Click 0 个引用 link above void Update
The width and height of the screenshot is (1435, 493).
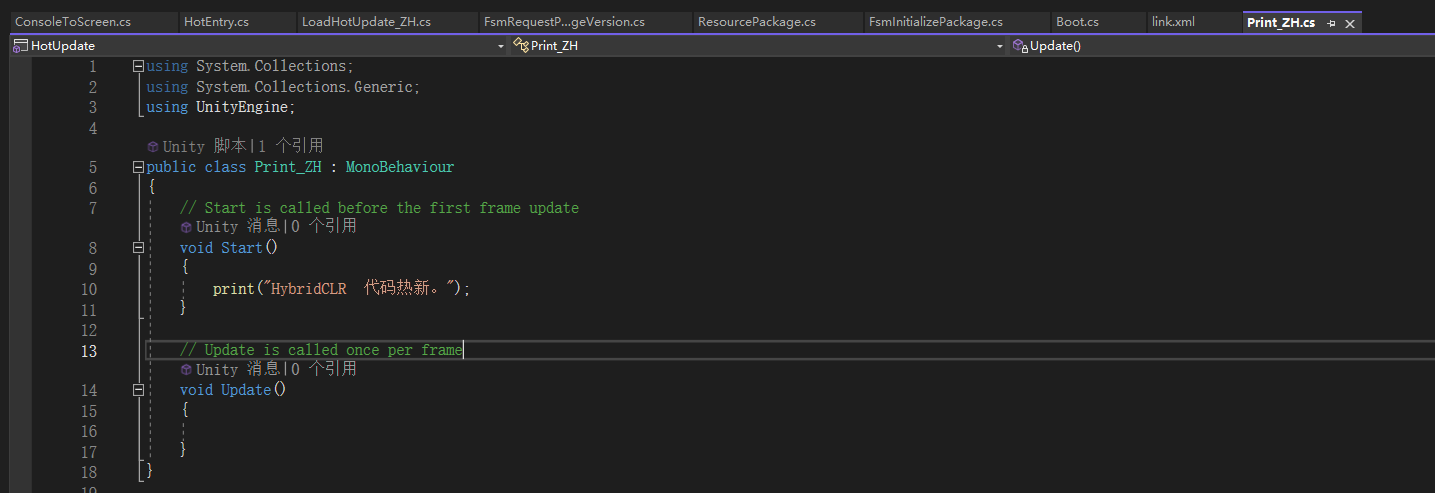[323, 370]
